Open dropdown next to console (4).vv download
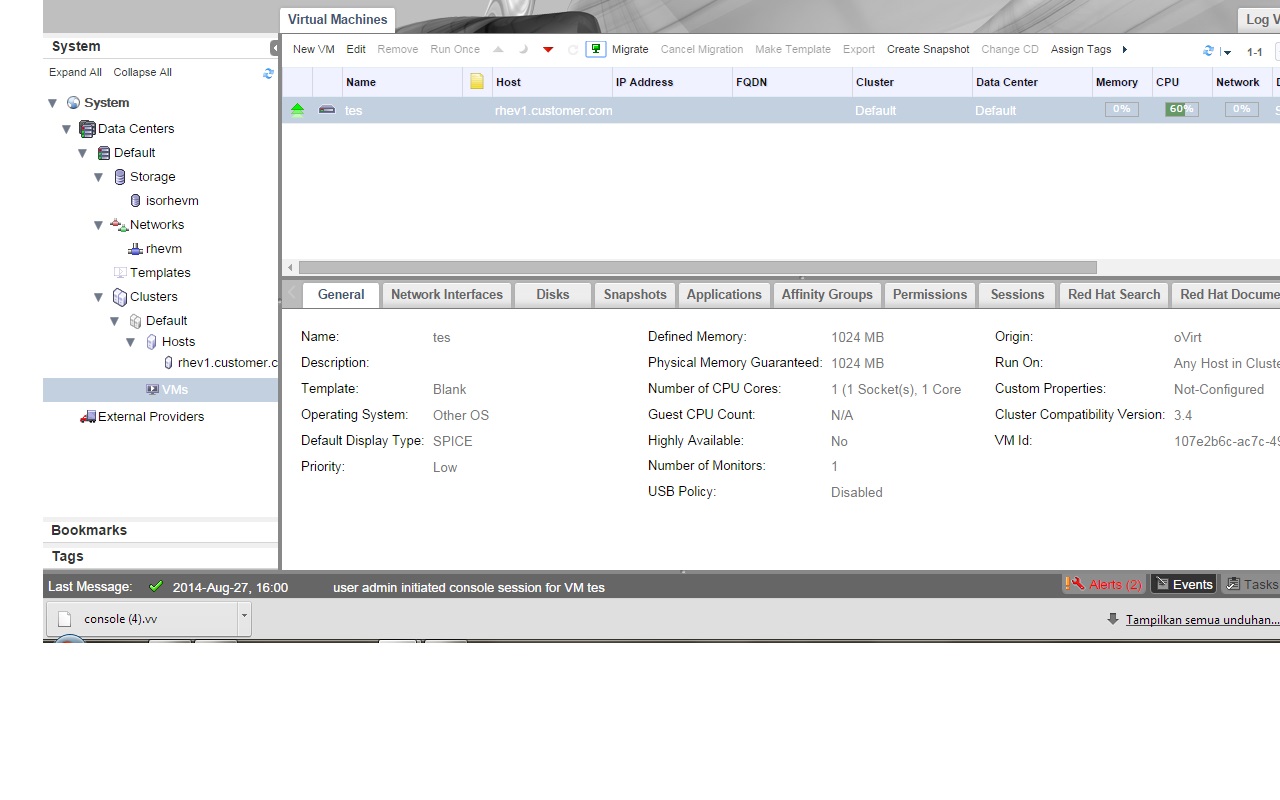The width and height of the screenshot is (1280, 800). coord(243,618)
